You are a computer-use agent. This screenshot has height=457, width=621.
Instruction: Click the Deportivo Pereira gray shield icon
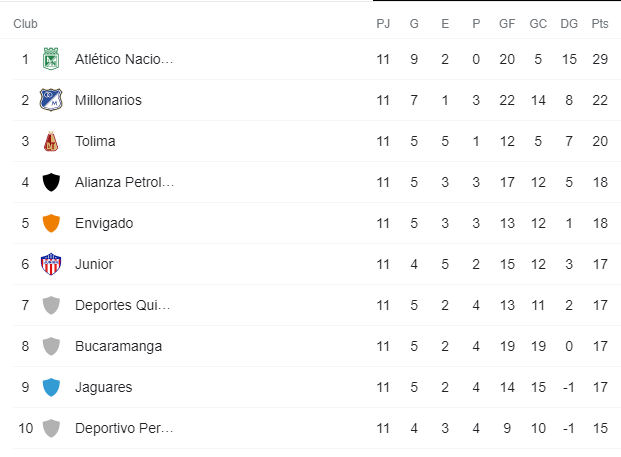tap(51, 428)
